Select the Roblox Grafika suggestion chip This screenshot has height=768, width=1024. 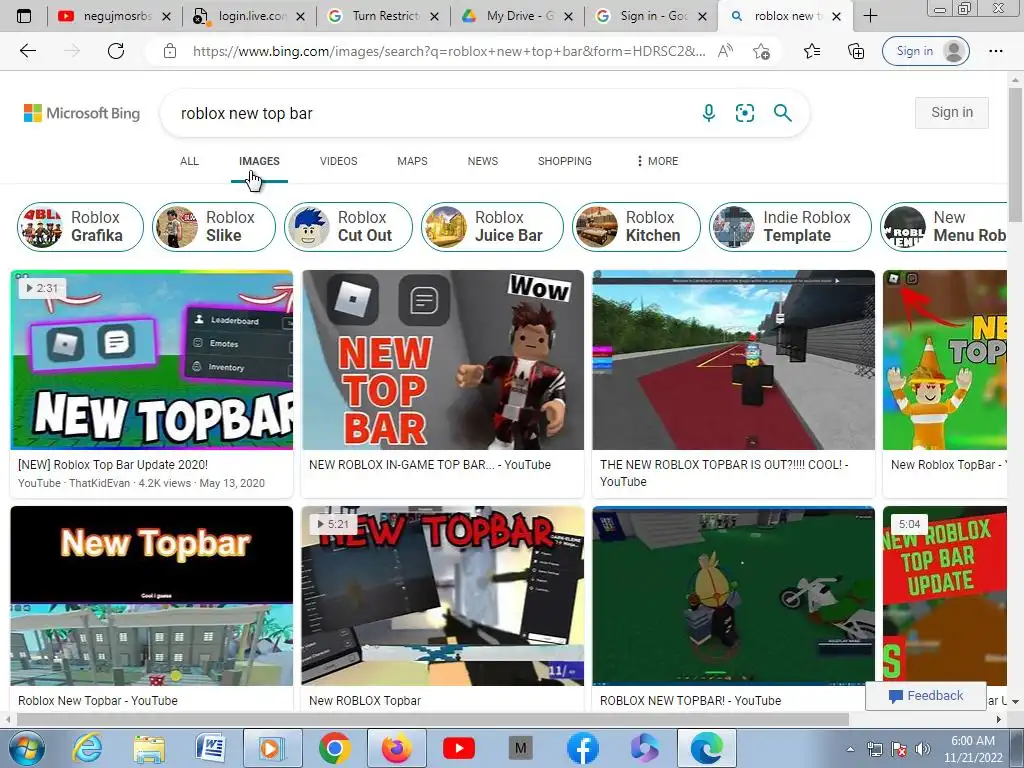[80, 227]
